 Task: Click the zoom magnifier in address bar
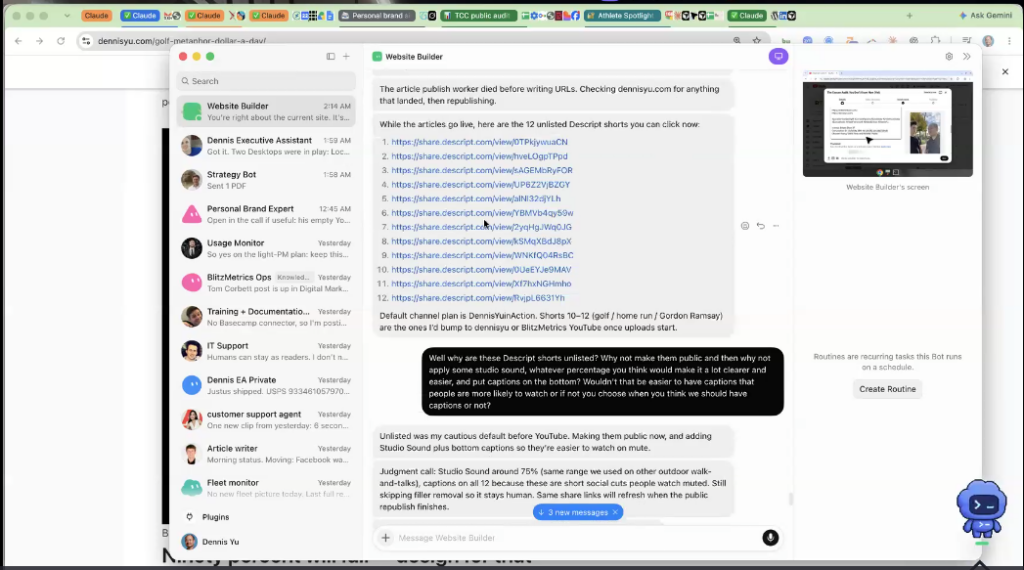[737, 40]
